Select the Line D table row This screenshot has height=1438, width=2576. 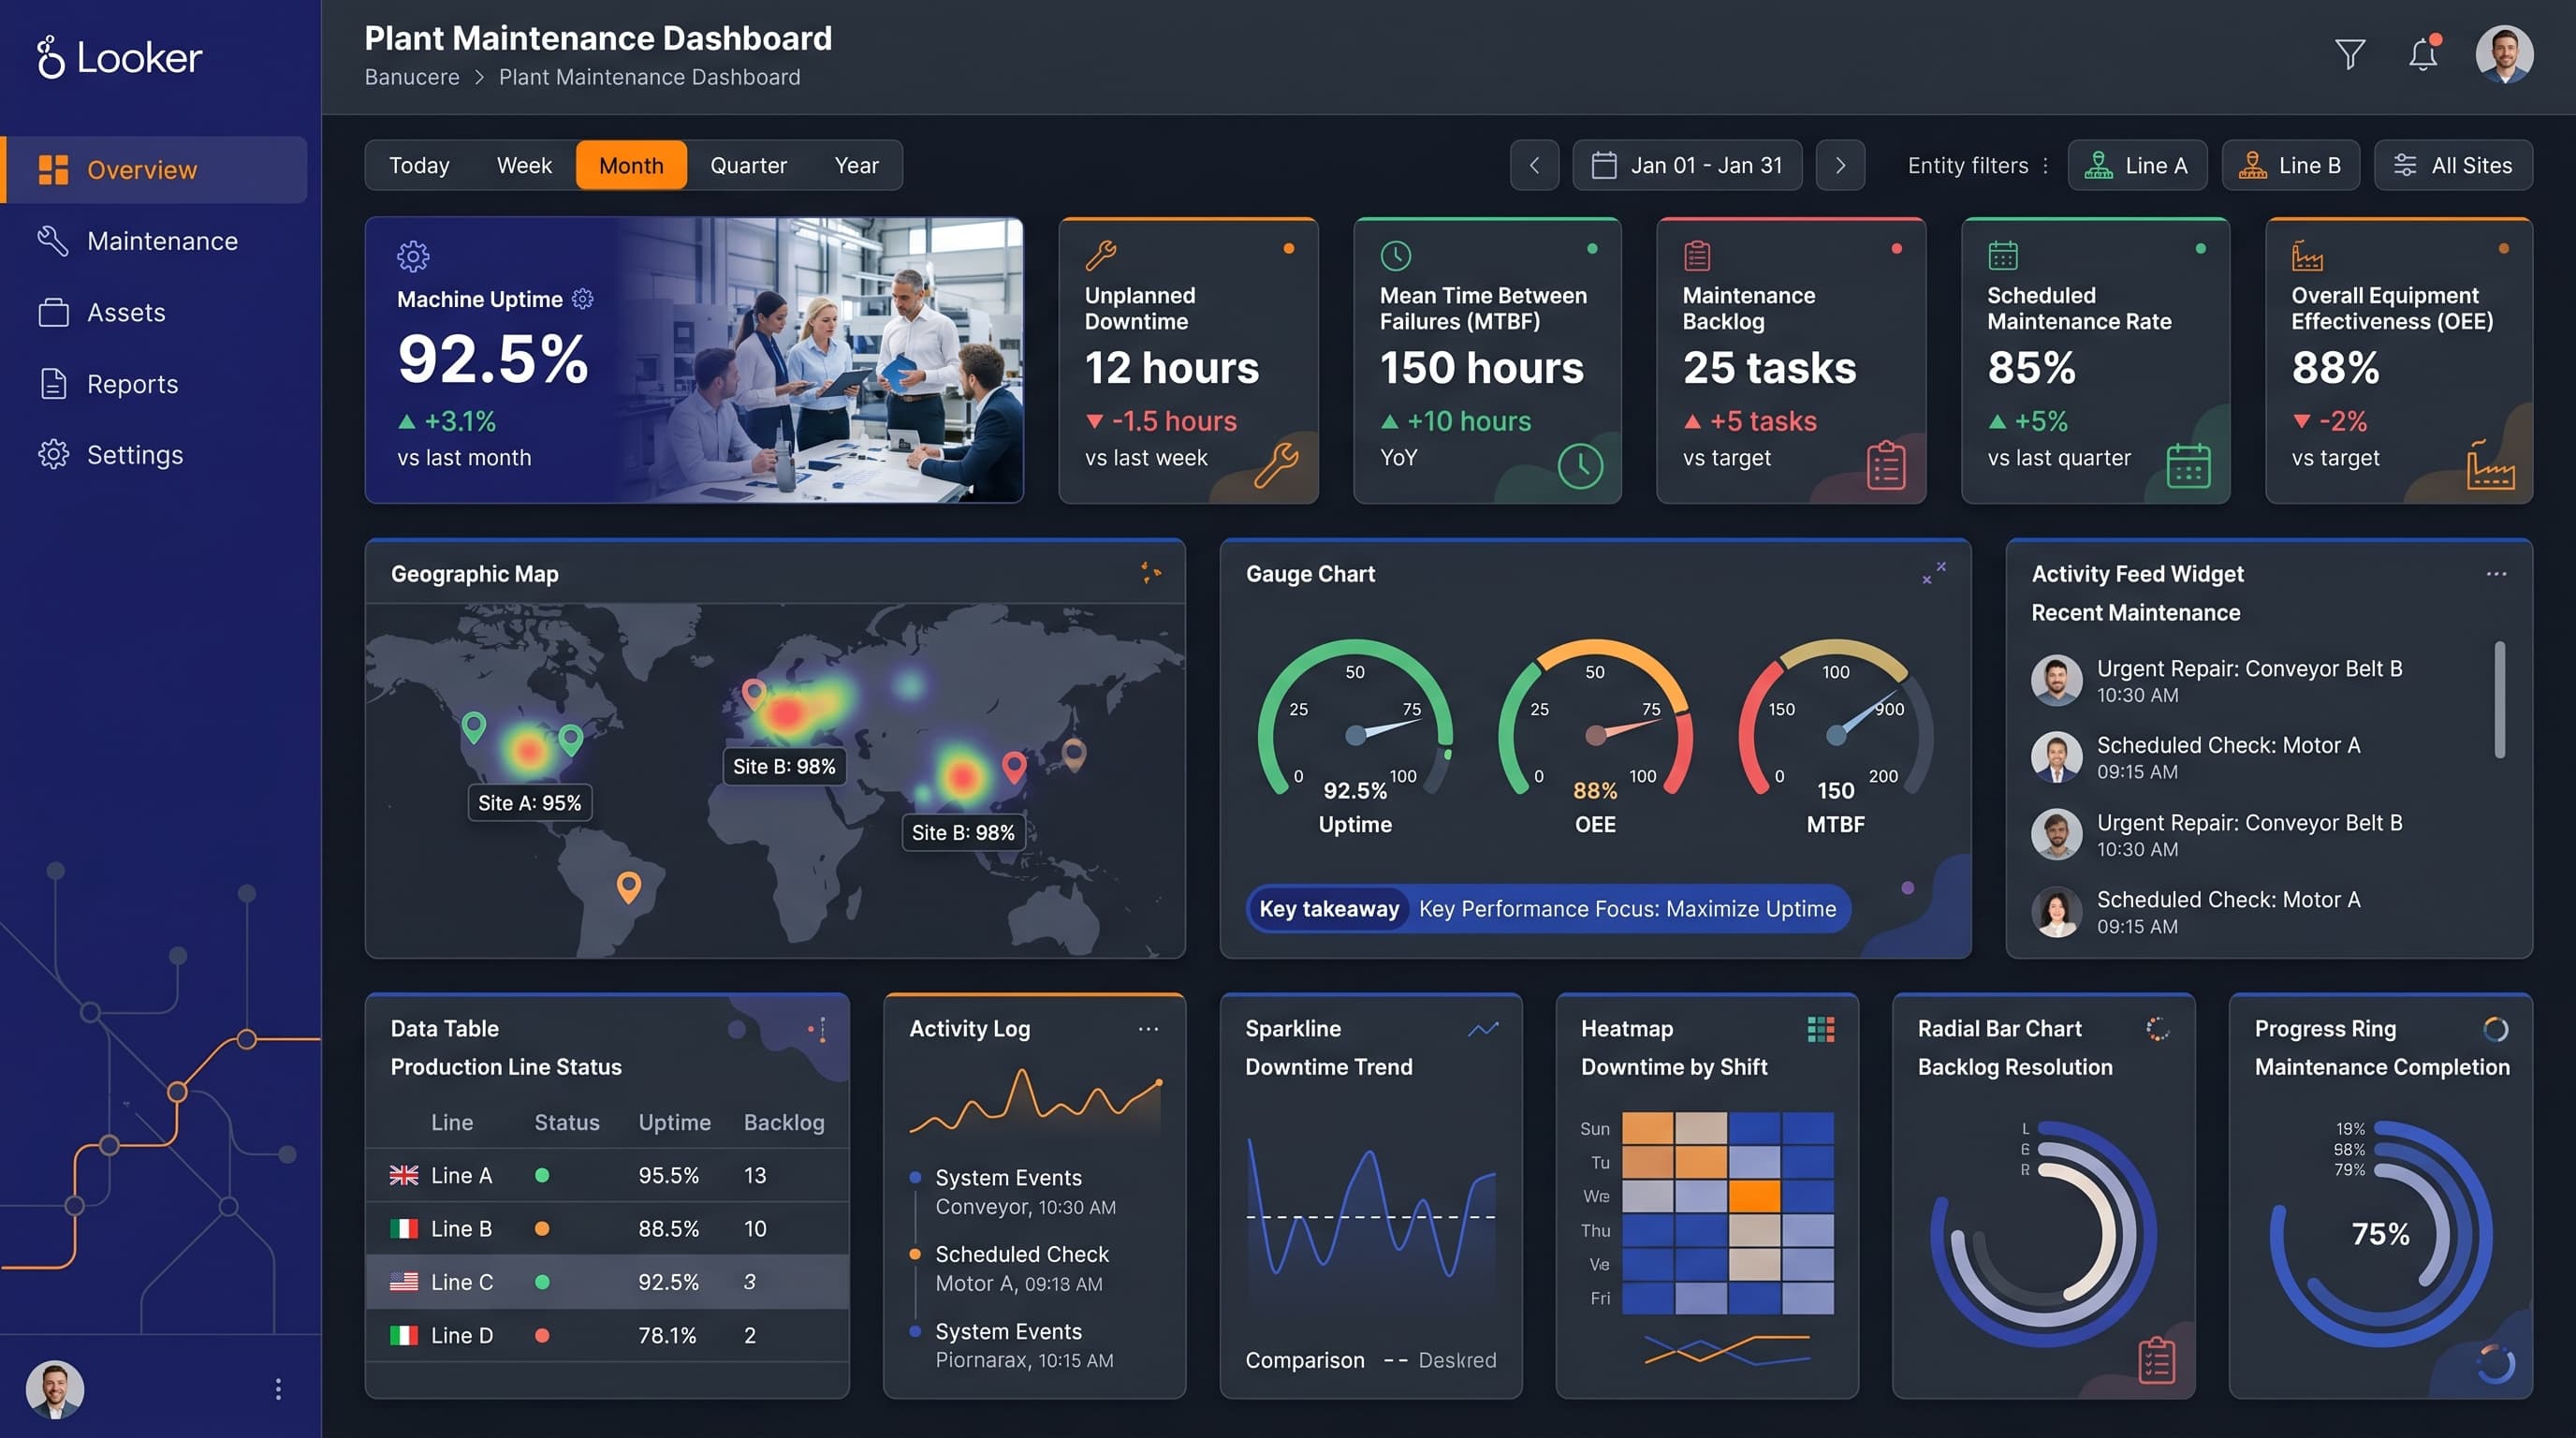click(607, 1335)
